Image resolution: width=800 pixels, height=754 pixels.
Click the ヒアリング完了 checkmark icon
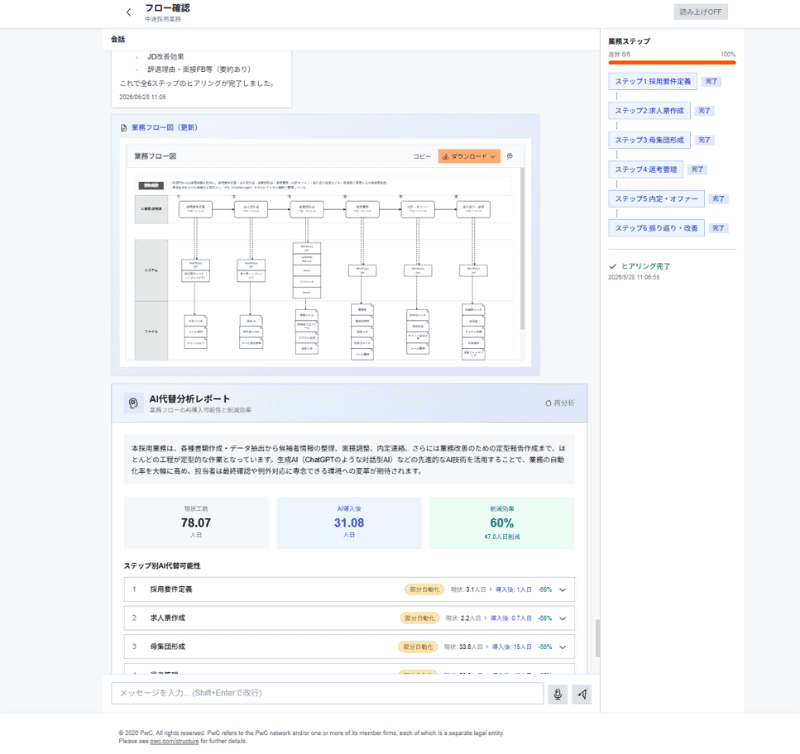613,266
